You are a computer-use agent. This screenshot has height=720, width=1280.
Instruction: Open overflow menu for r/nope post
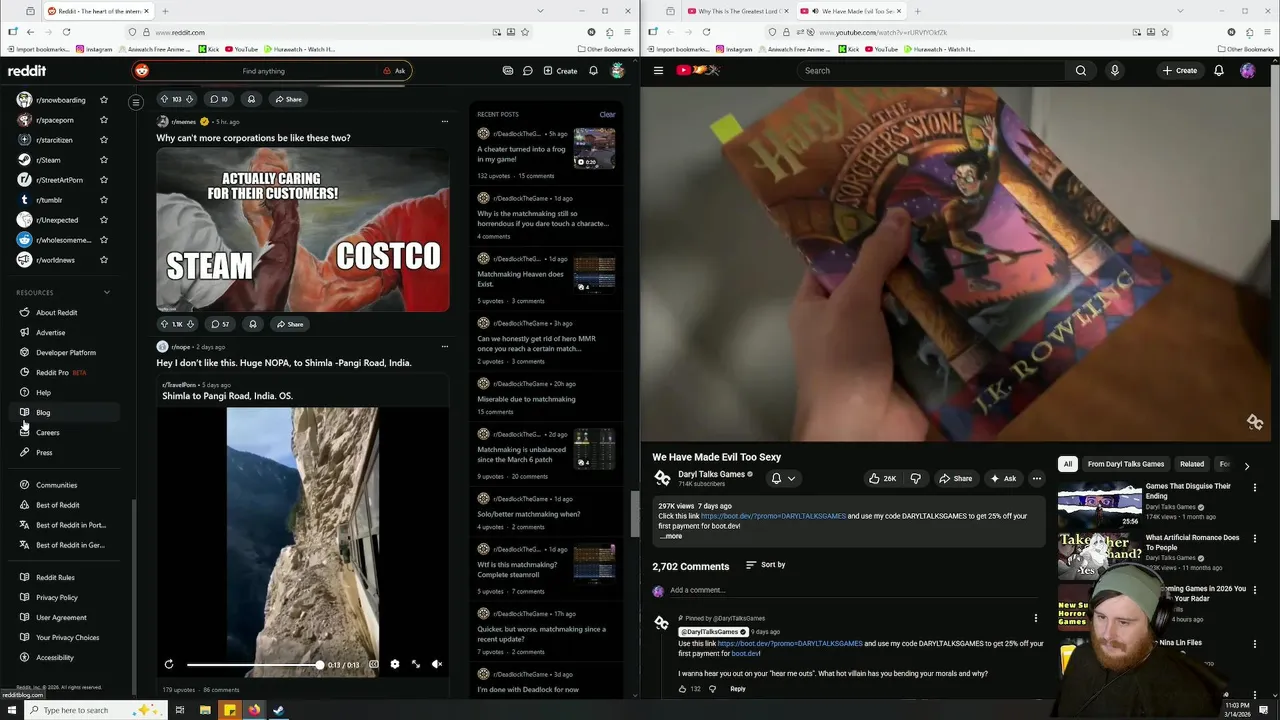[x=445, y=347]
